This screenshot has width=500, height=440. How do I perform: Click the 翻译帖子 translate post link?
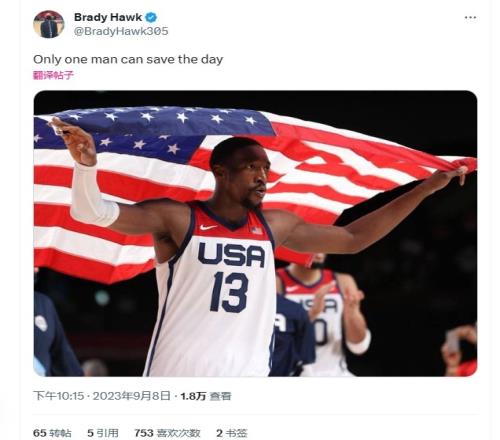[x=53, y=75]
